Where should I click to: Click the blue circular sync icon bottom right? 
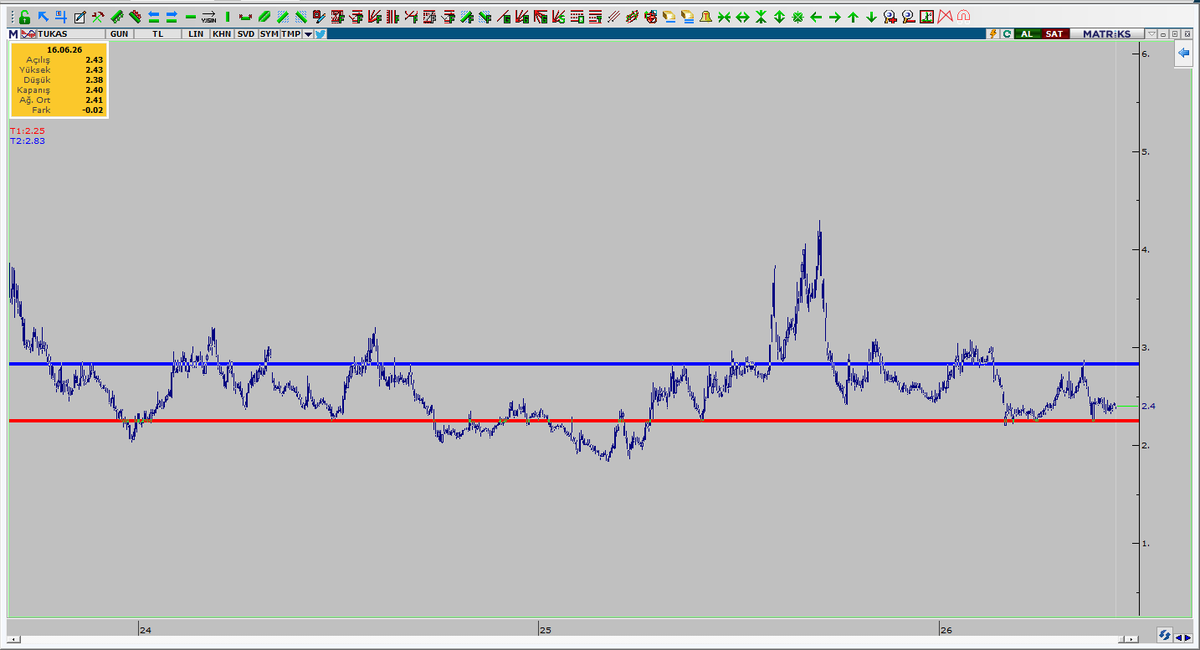coord(1165,635)
